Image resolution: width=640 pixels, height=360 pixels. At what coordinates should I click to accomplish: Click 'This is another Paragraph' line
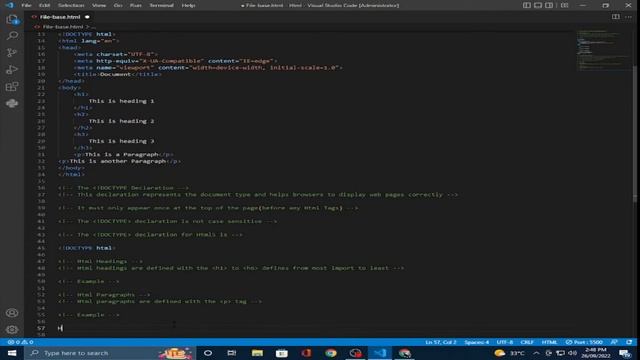[x=119, y=161]
